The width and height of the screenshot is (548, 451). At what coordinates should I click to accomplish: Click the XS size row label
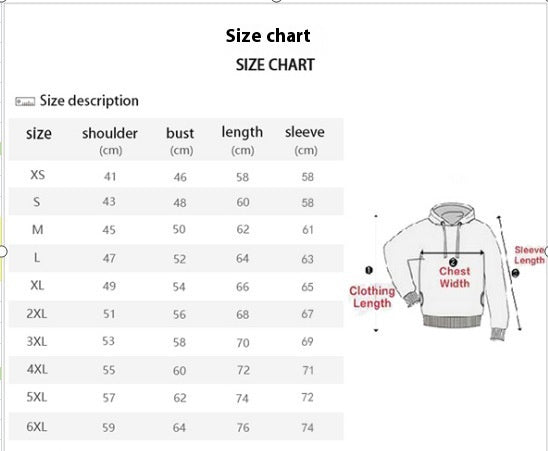point(37,175)
